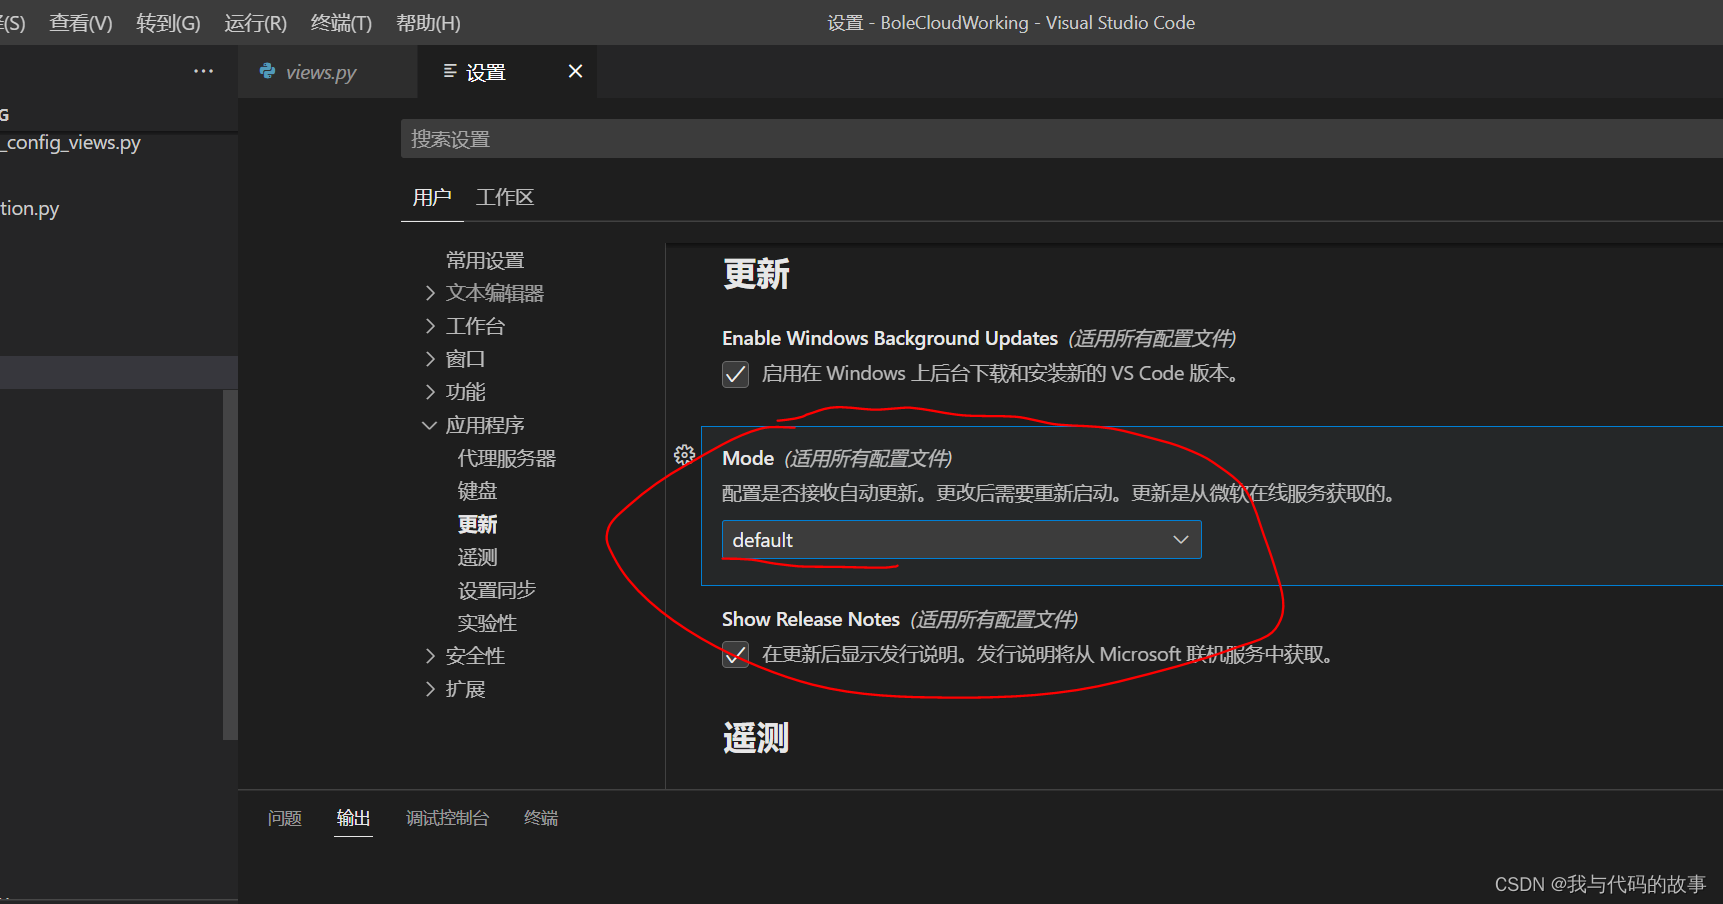The height and width of the screenshot is (904, 1723).
Task: Select the 用户 settings scope tab
Action: click(x=432, y=197)
